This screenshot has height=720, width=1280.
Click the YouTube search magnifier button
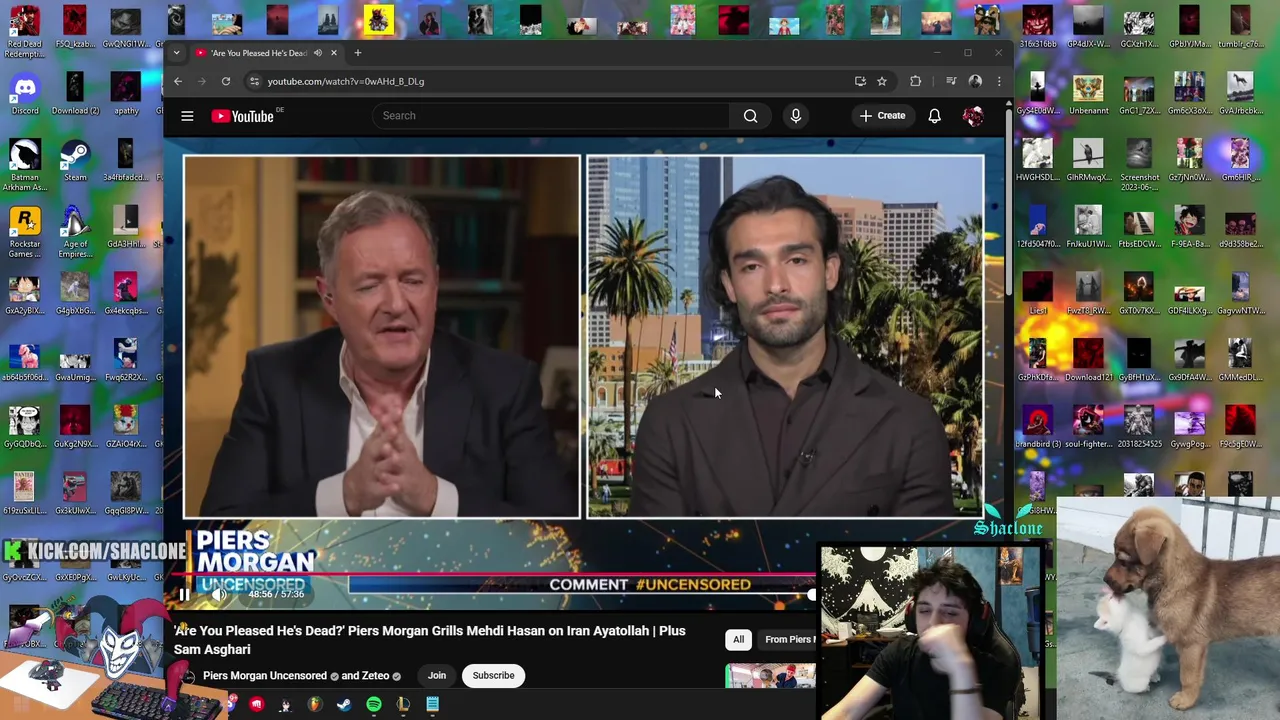[750, 116]
